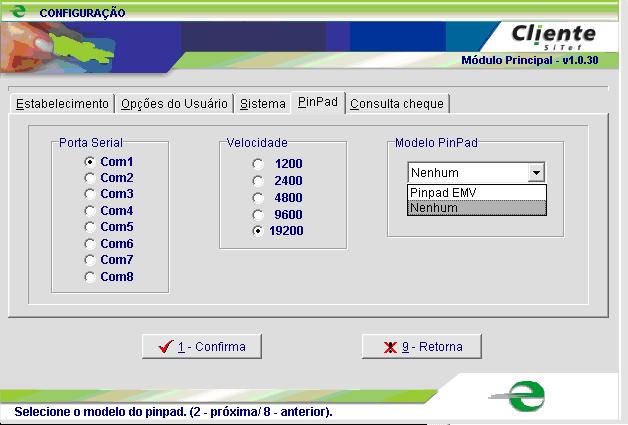Set speed to 1200
This screenshot has height=425, width=628.
coord(259,163)
